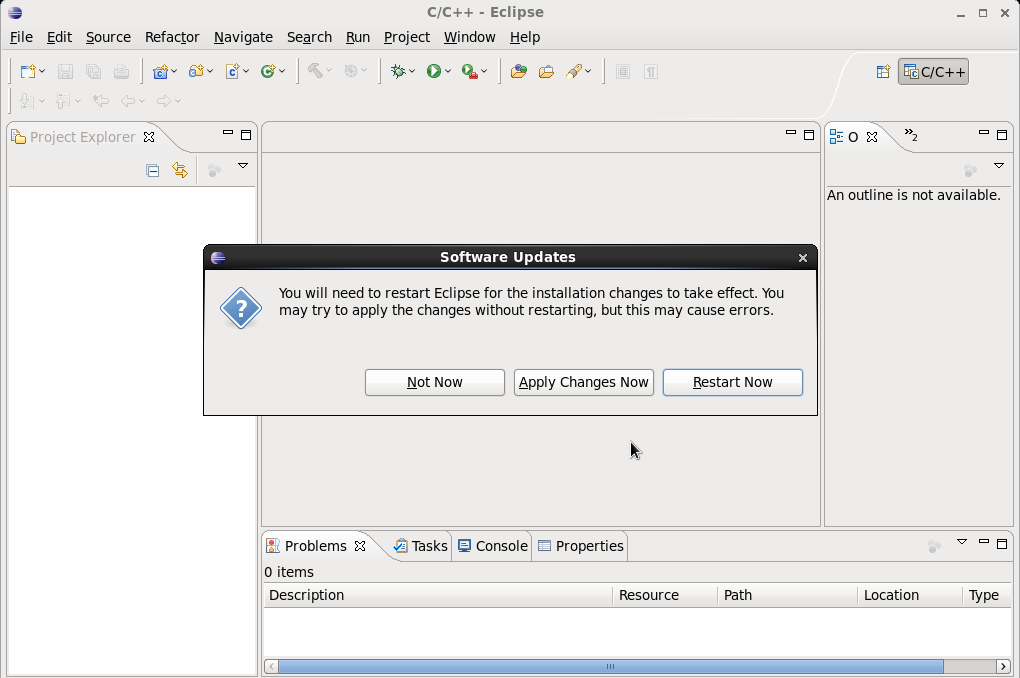Viewport: 1020px width, 678px height.
Task: Click the Collapse All icon in Project Explorer
Action: pos(152,170)
